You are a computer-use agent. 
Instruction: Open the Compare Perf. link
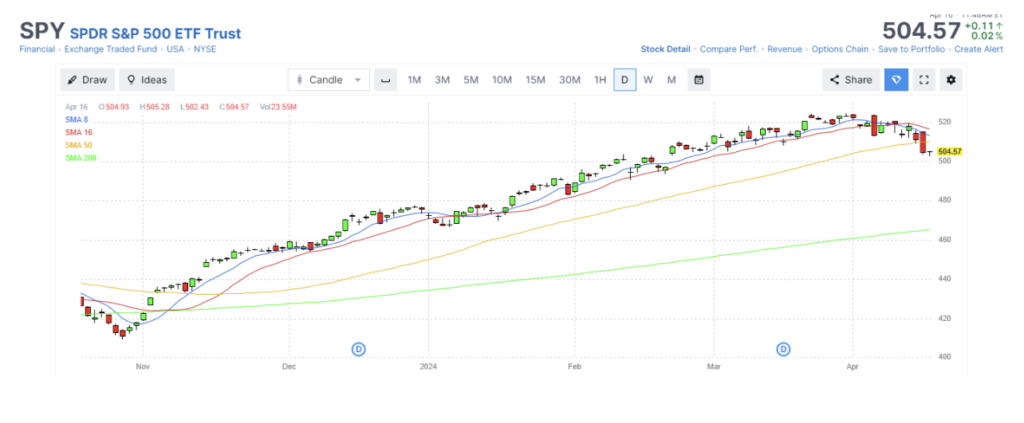point(729,49)
